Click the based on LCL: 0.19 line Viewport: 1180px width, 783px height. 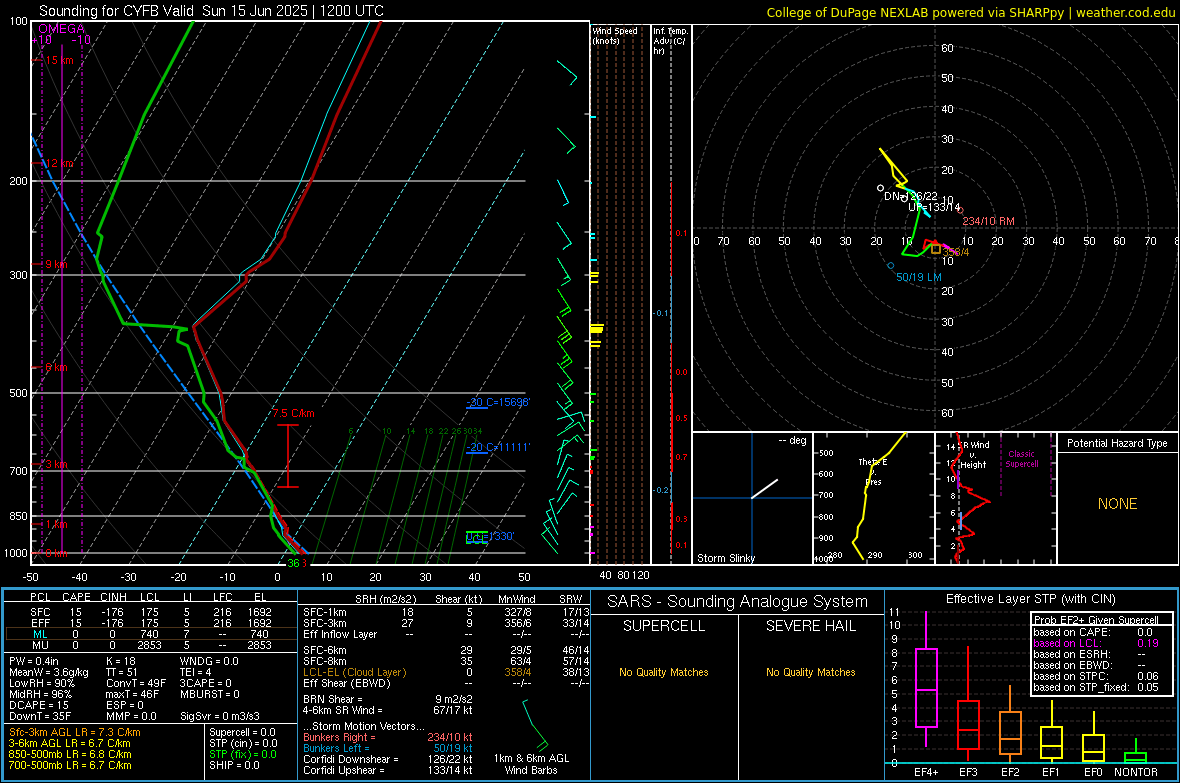click(1096, 643)
